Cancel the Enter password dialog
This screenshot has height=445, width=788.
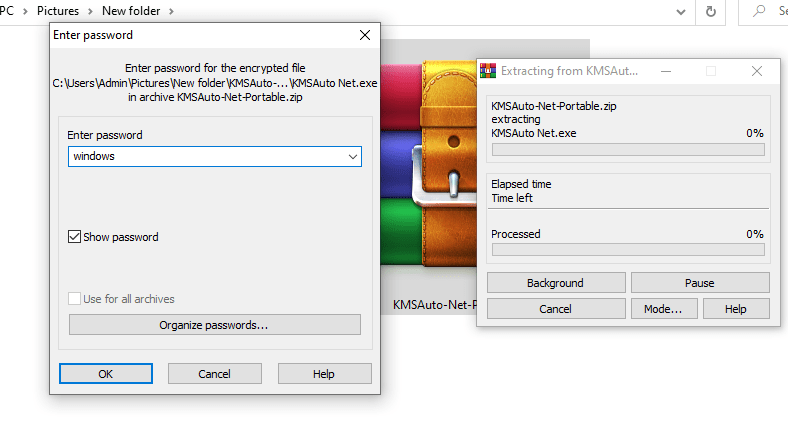[x=215, y=374]
